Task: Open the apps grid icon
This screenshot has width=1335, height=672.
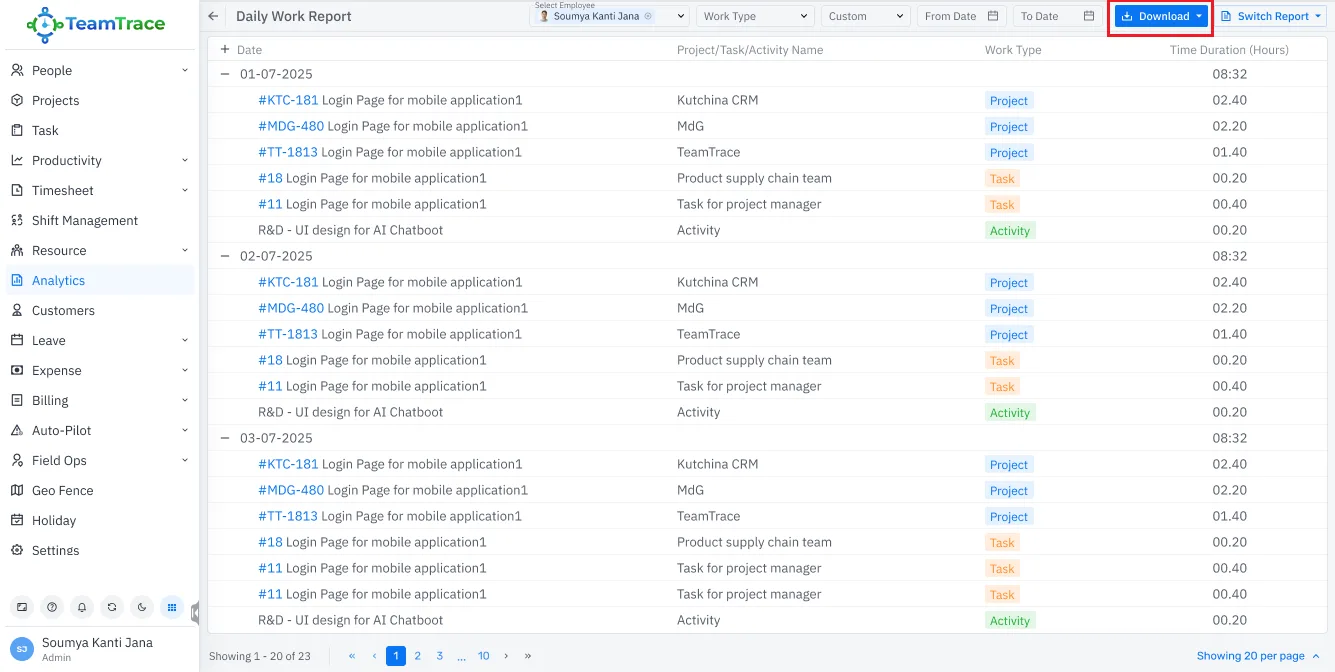Action: click(172, 607)
